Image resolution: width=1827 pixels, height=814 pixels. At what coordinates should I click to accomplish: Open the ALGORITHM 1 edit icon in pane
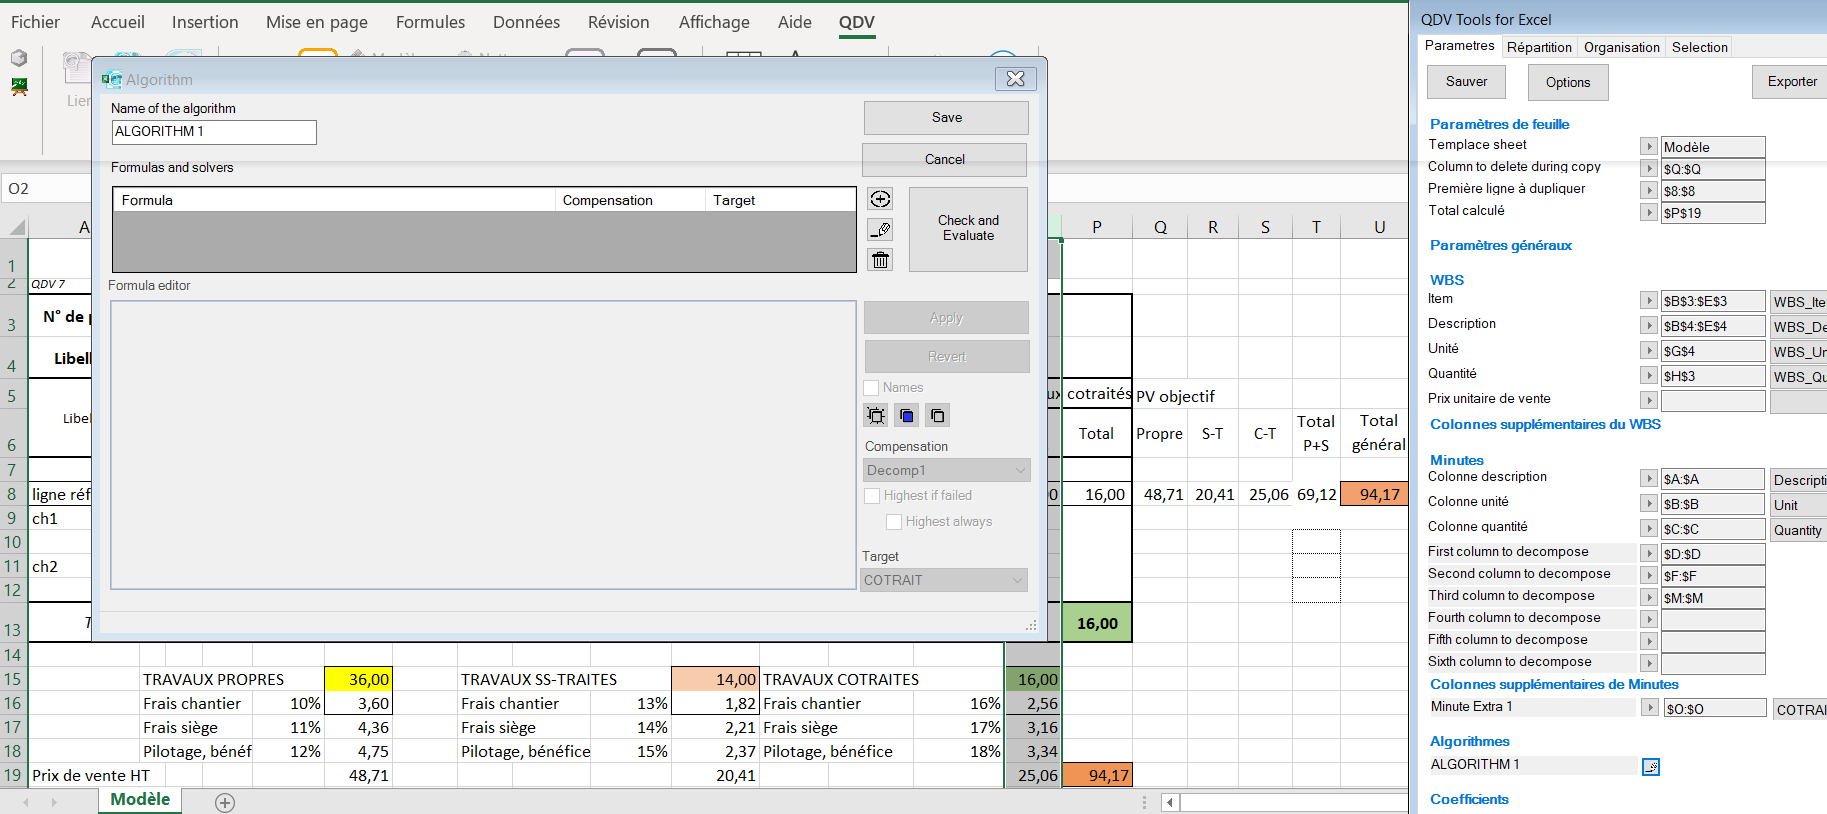[1651, 766]
